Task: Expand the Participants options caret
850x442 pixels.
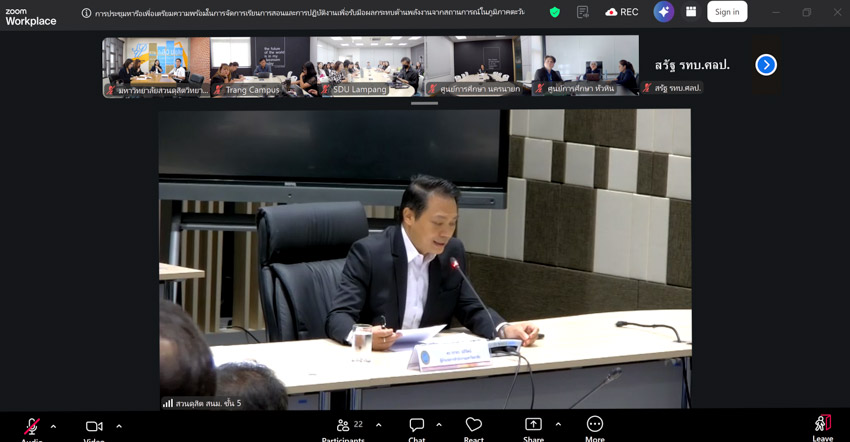Action: pos(378,425)
